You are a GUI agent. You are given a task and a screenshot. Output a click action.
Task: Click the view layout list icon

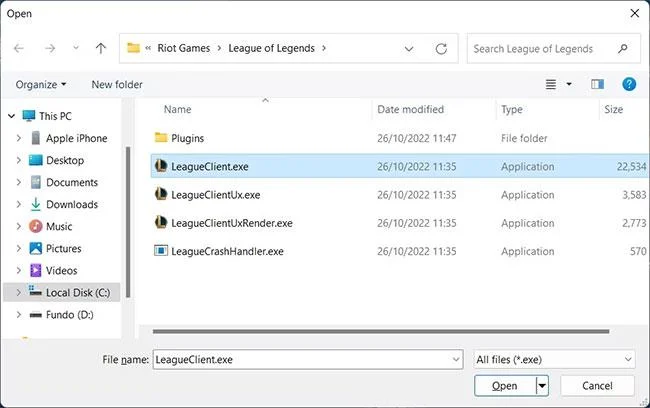pyautogui.click(x=551, y=84)
